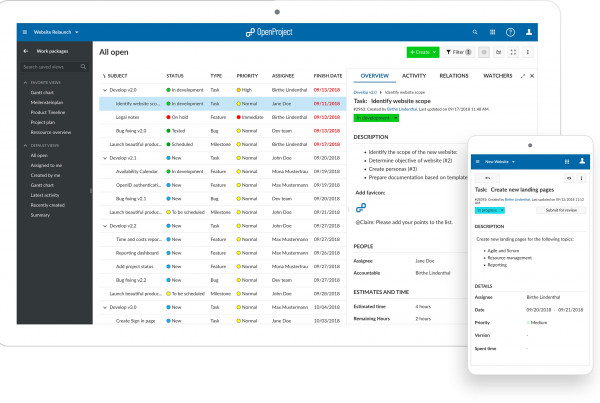Select the Assigned to me view
Image resolution: width=600 pixels, height=403 pixels.
coord(46,165)
